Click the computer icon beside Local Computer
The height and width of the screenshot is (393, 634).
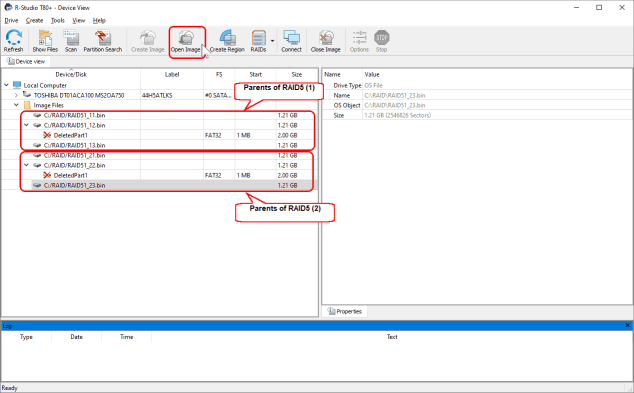17,85
